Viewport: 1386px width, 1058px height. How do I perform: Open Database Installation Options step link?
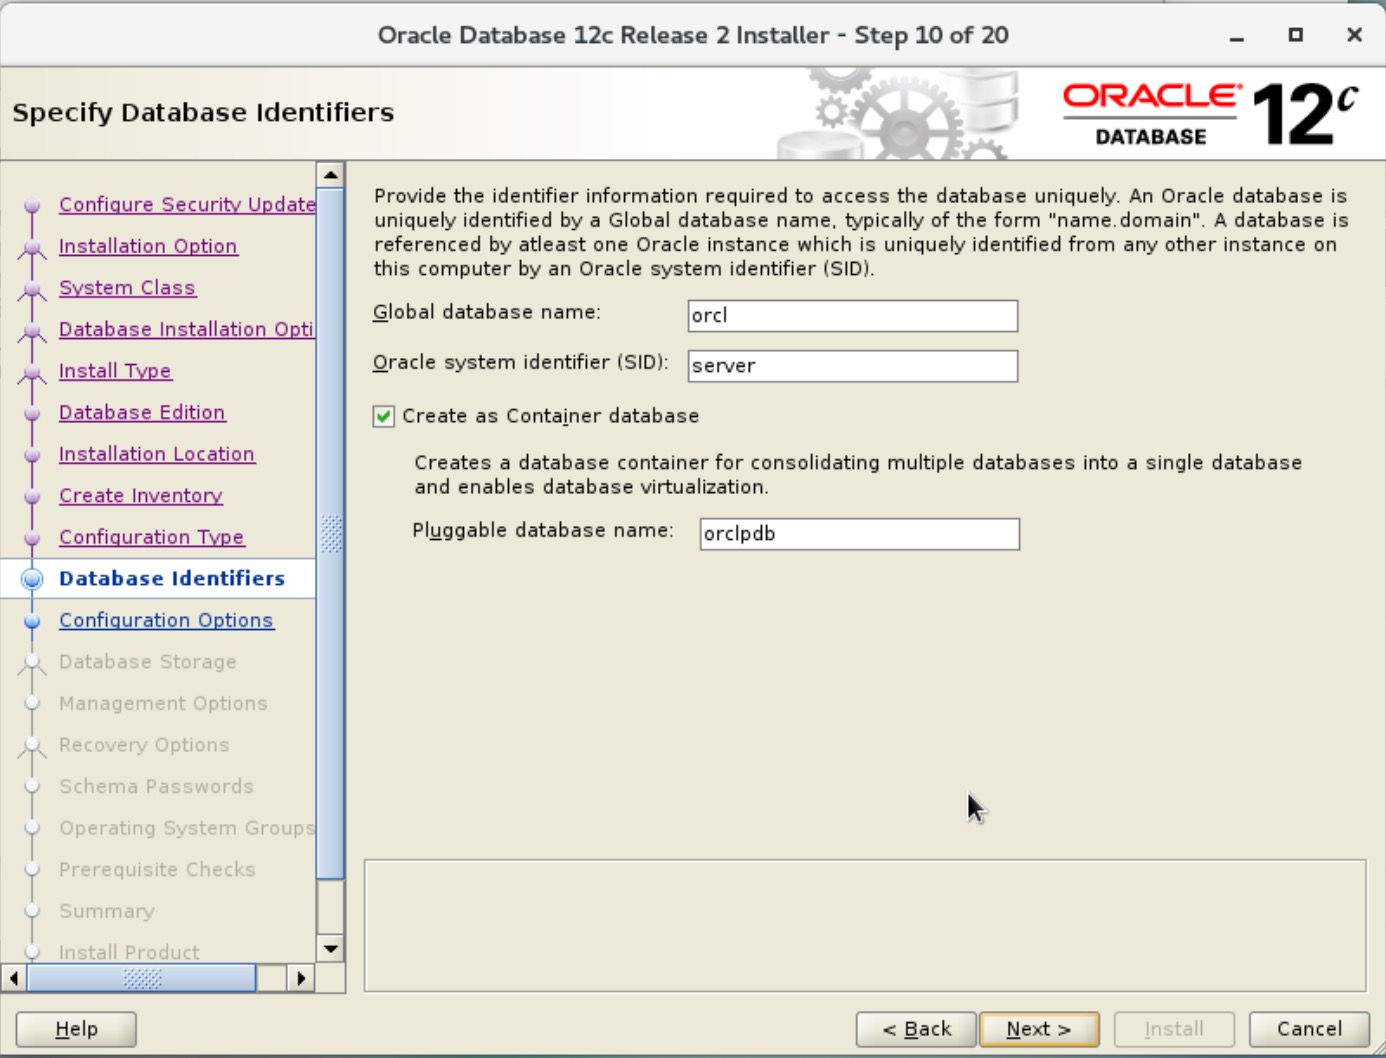click(x=187, y=329)
